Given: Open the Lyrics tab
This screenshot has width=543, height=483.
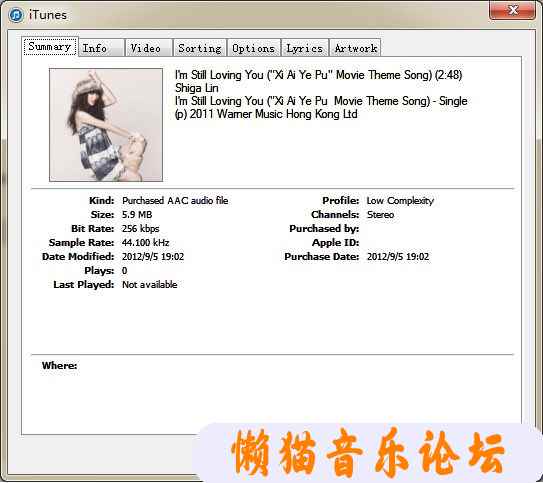Looking at the screenshot, I should [305, 48].
